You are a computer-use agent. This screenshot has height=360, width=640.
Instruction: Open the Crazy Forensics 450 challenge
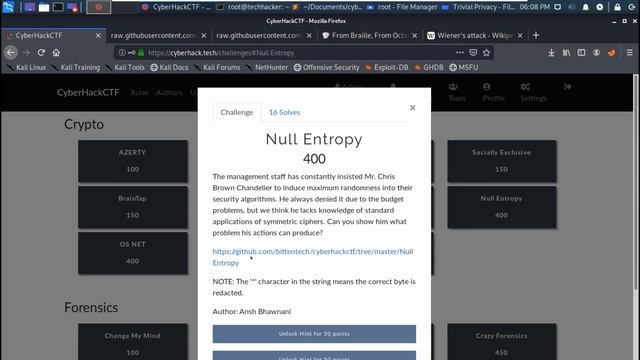[502, 342]
